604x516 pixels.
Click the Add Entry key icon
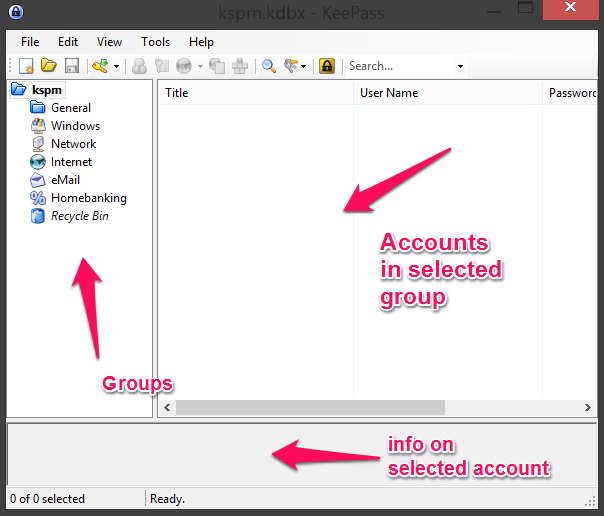tap(100, 66)
